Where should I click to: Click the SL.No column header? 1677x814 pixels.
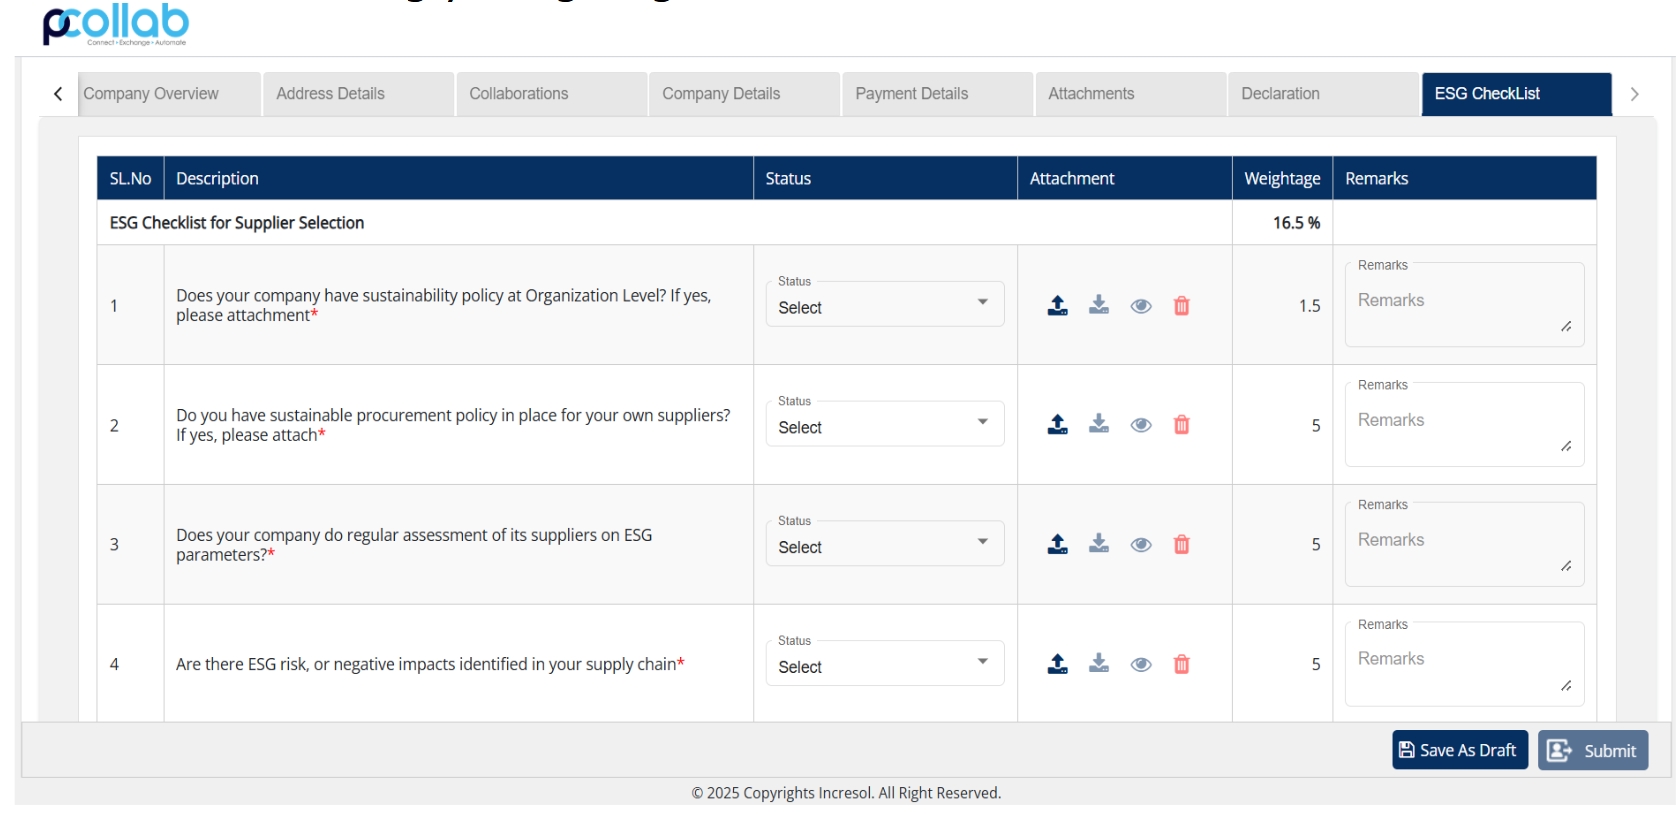pos(130,179)
